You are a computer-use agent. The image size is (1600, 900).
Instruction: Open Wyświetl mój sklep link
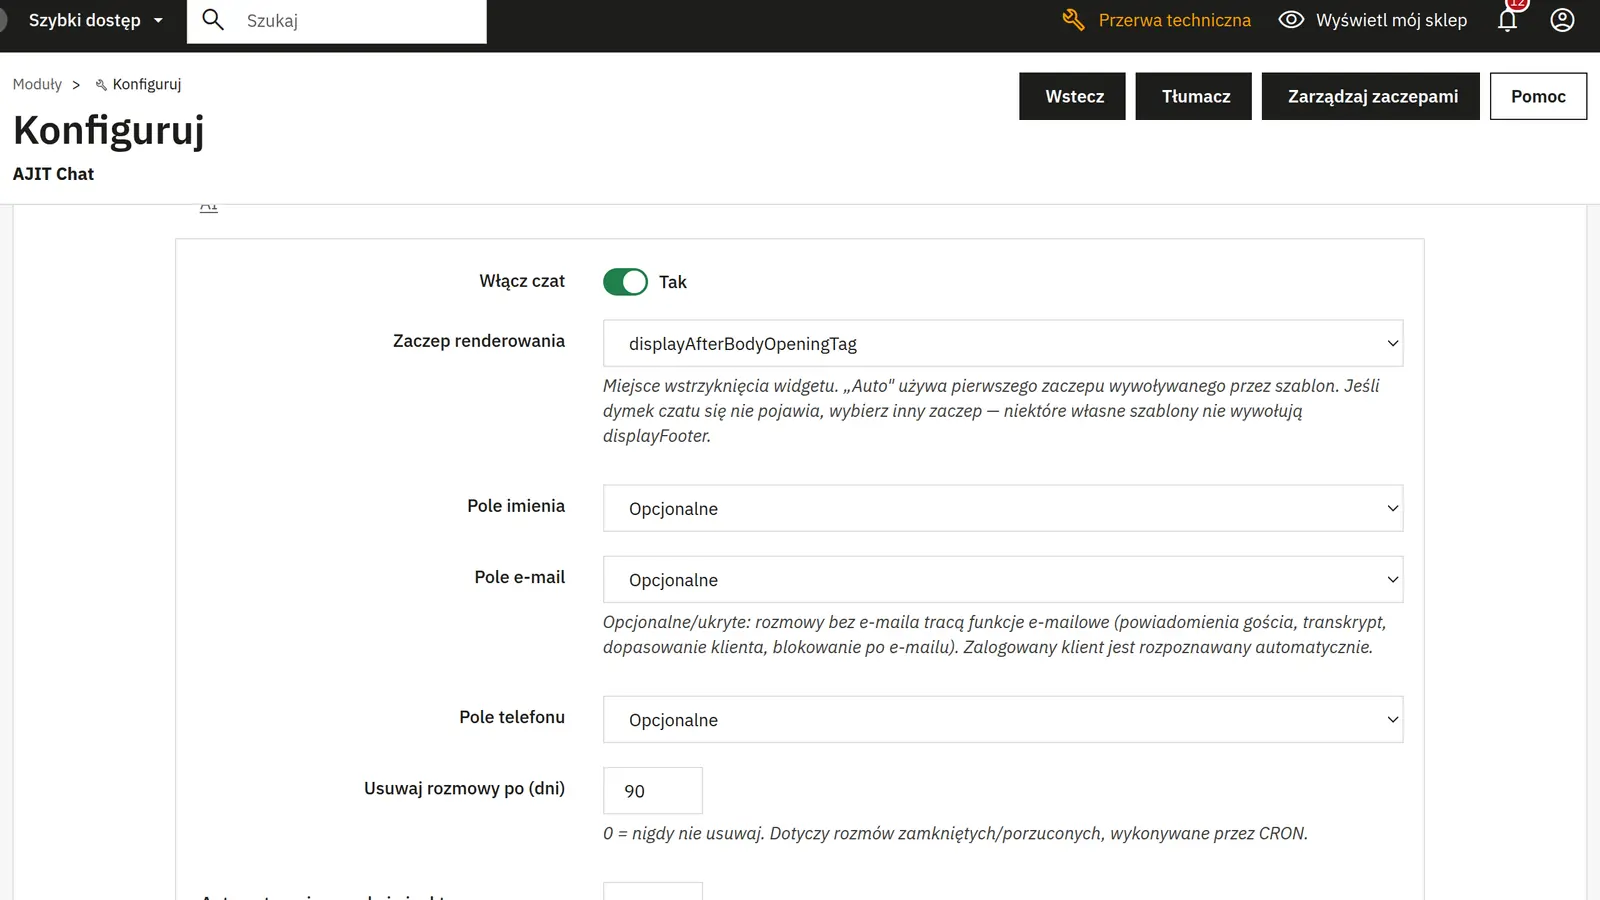pyautogui.click(x=1391, y=20)
